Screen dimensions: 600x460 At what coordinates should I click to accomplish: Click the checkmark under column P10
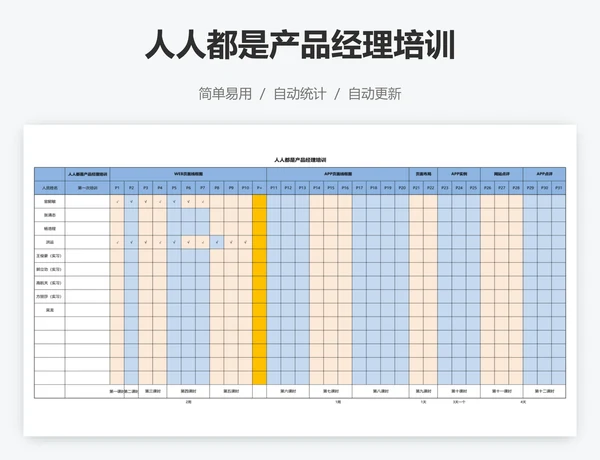(x=245, y=242)
